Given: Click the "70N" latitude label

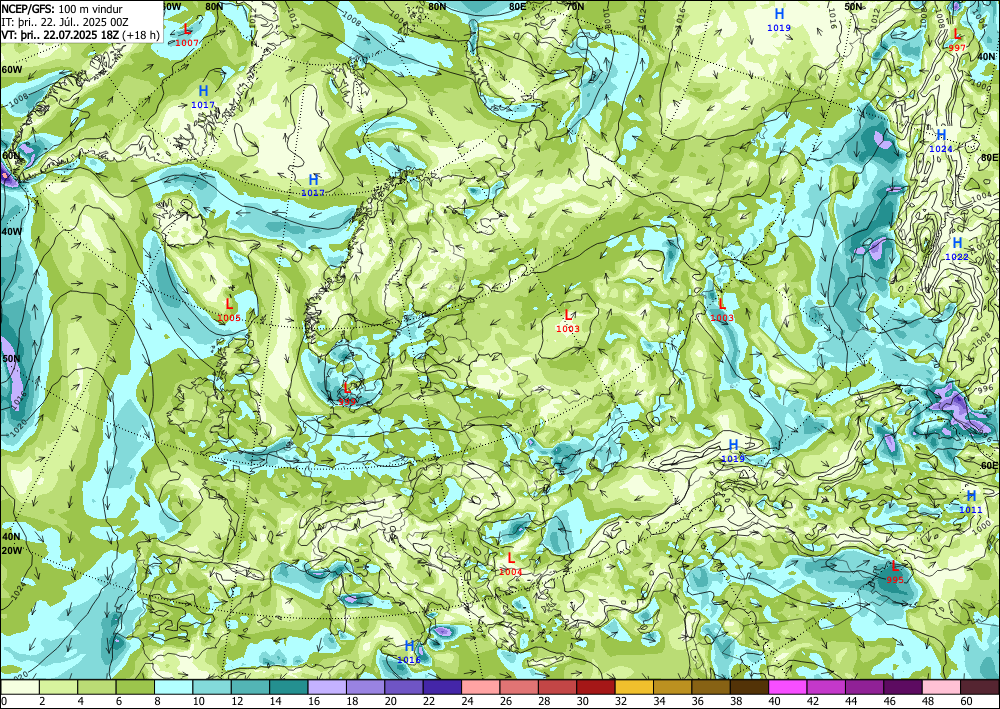Looking at the screenshot, I should click(x=575, y=6).
